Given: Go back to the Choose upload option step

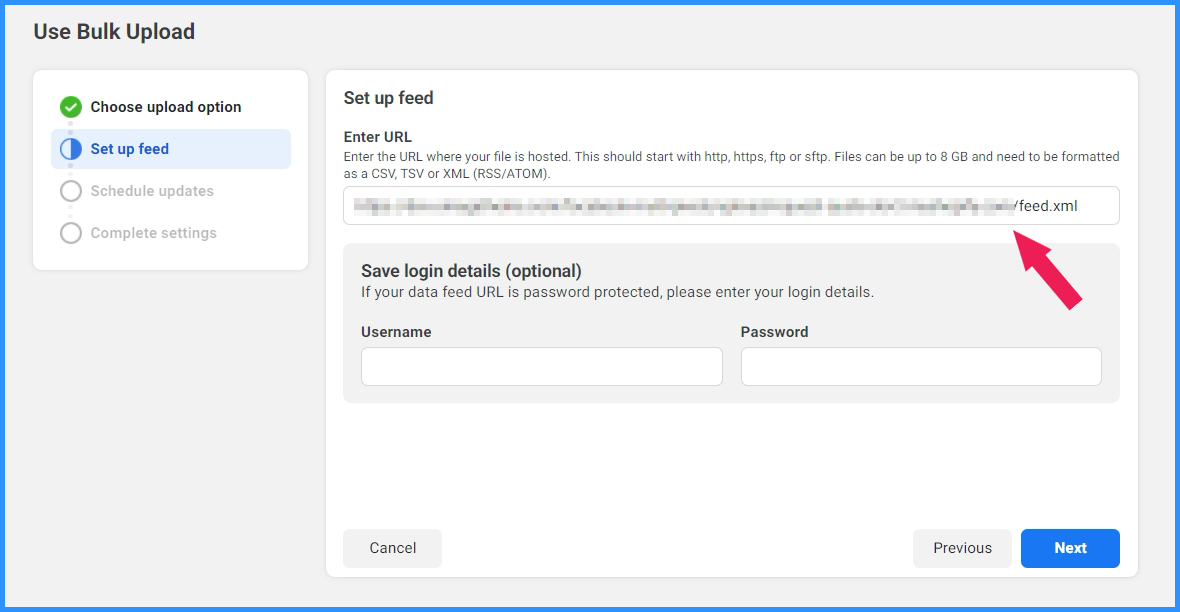Looking at the screenshot, I should (166, 107).
